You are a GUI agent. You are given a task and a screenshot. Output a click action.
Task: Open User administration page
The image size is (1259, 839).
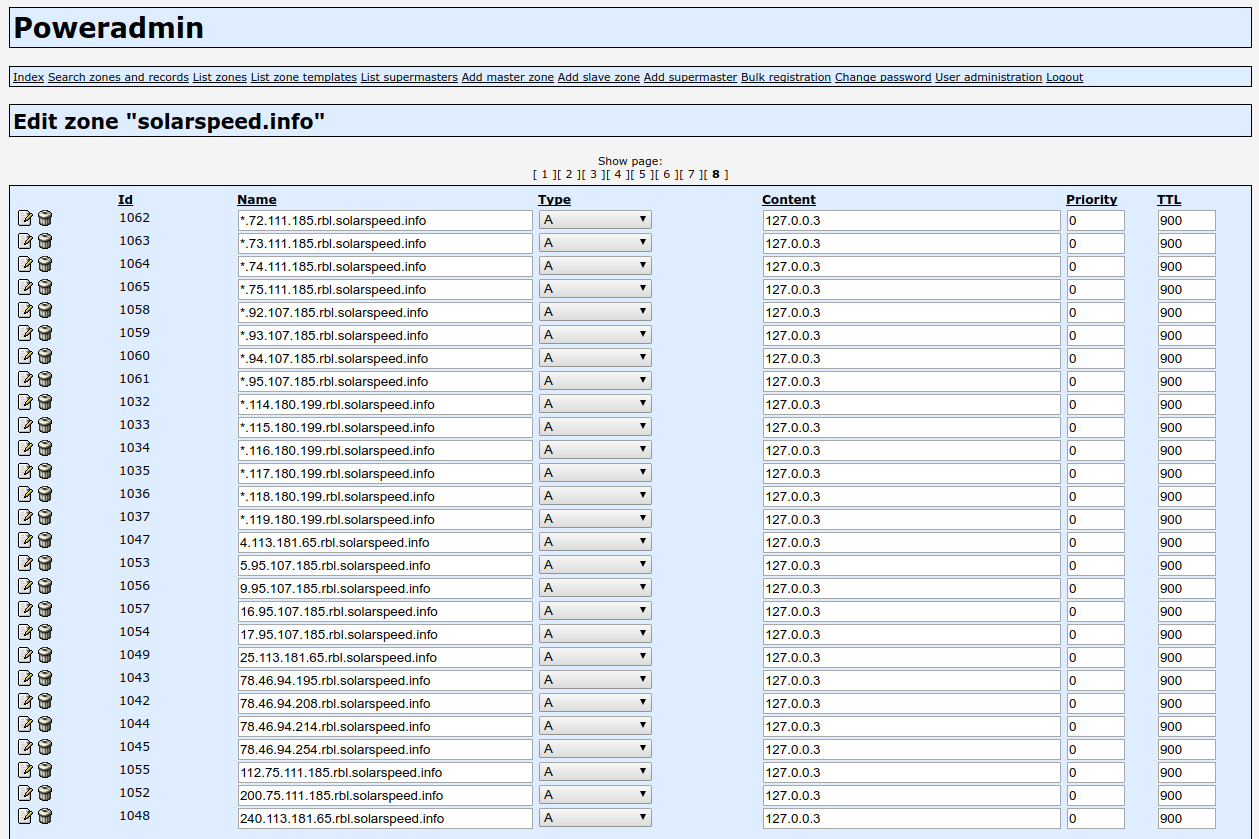(x=988, y=77)
